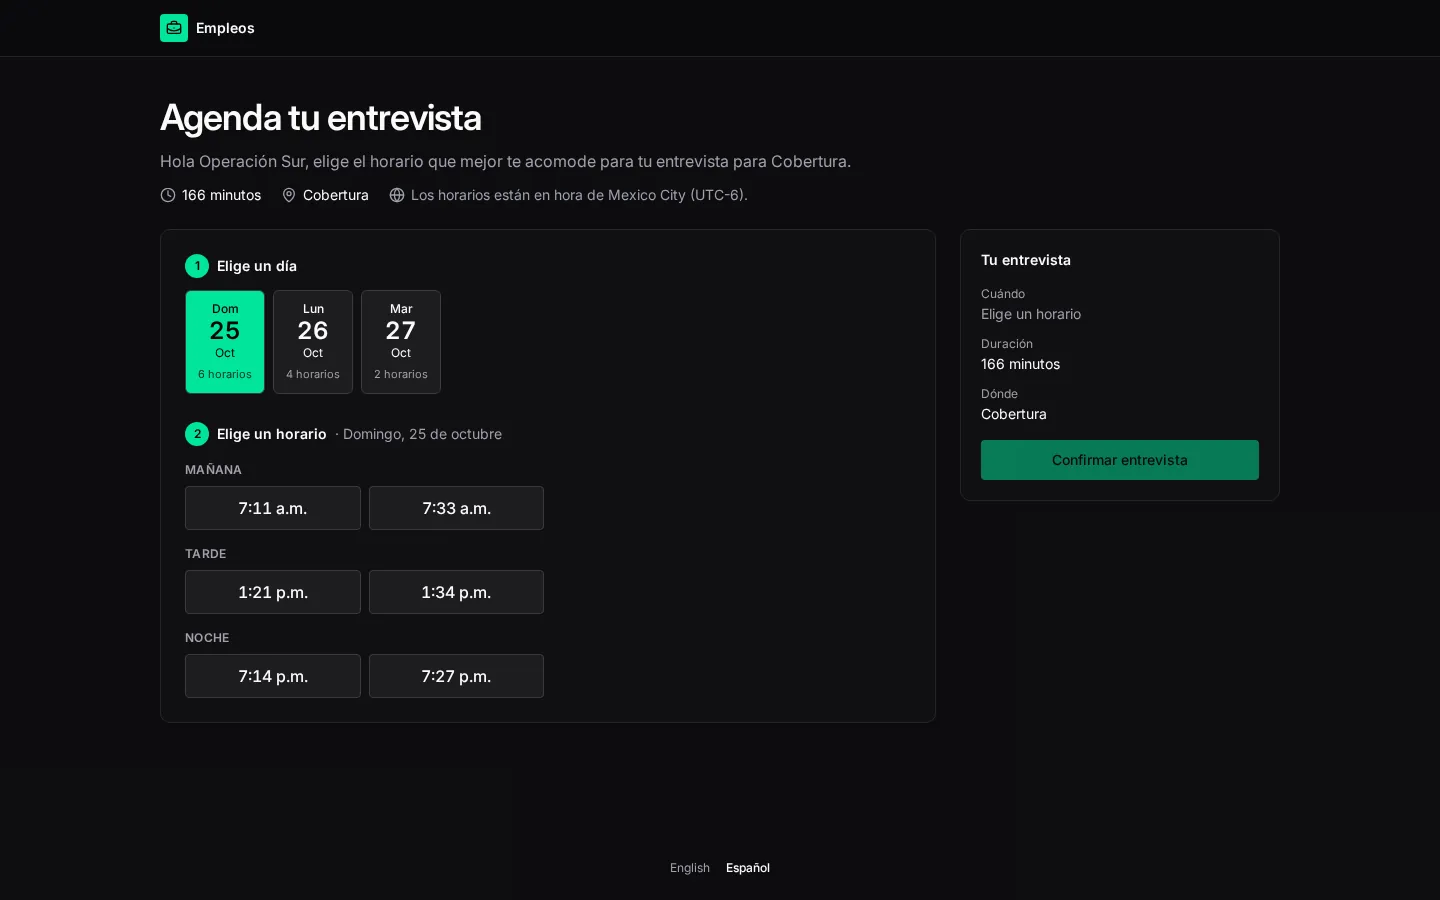Click the 'Tu entrevista' summary title
This screenshot has height=900, width=1440.
(x=1026, y=260)
